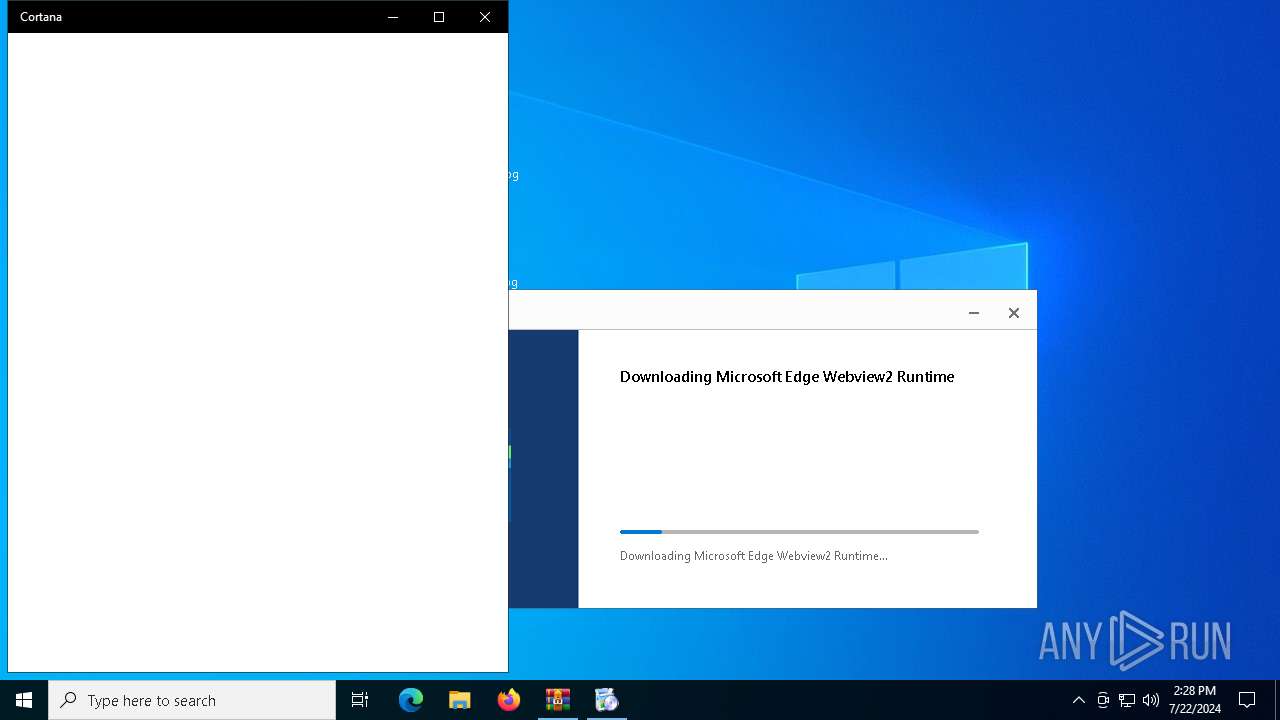Open Task View from taskbar

click(x=360, y=700)
